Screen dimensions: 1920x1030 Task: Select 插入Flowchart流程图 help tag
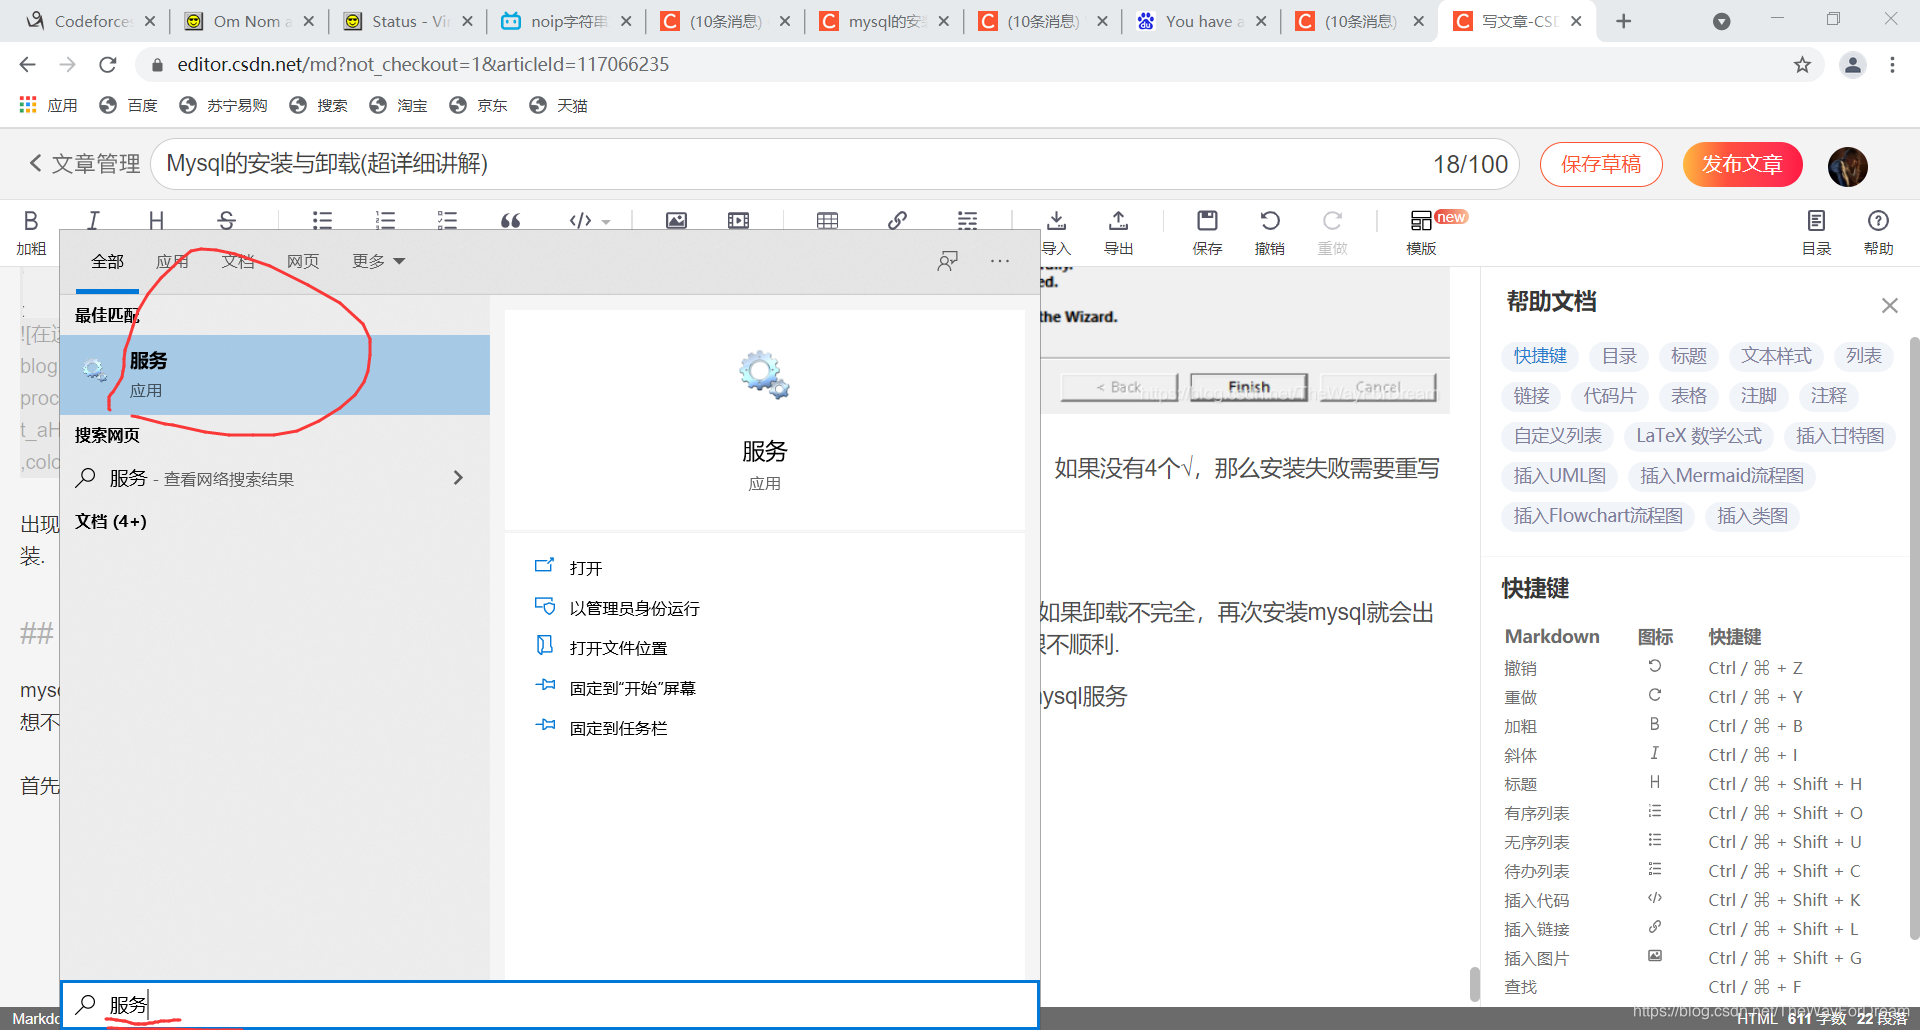tap(1598, 516)
